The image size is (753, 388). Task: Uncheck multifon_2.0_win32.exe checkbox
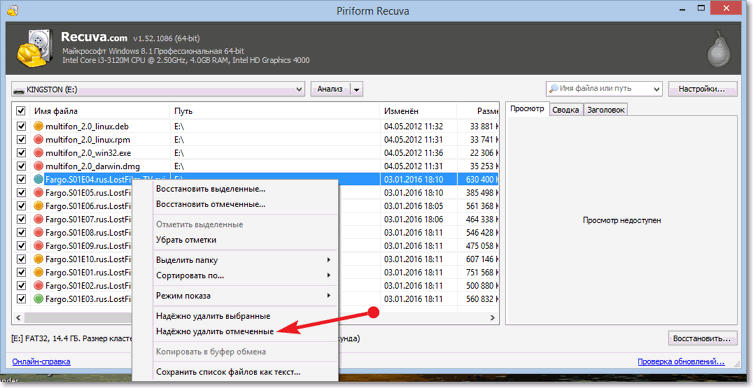[x=21, y=153]
